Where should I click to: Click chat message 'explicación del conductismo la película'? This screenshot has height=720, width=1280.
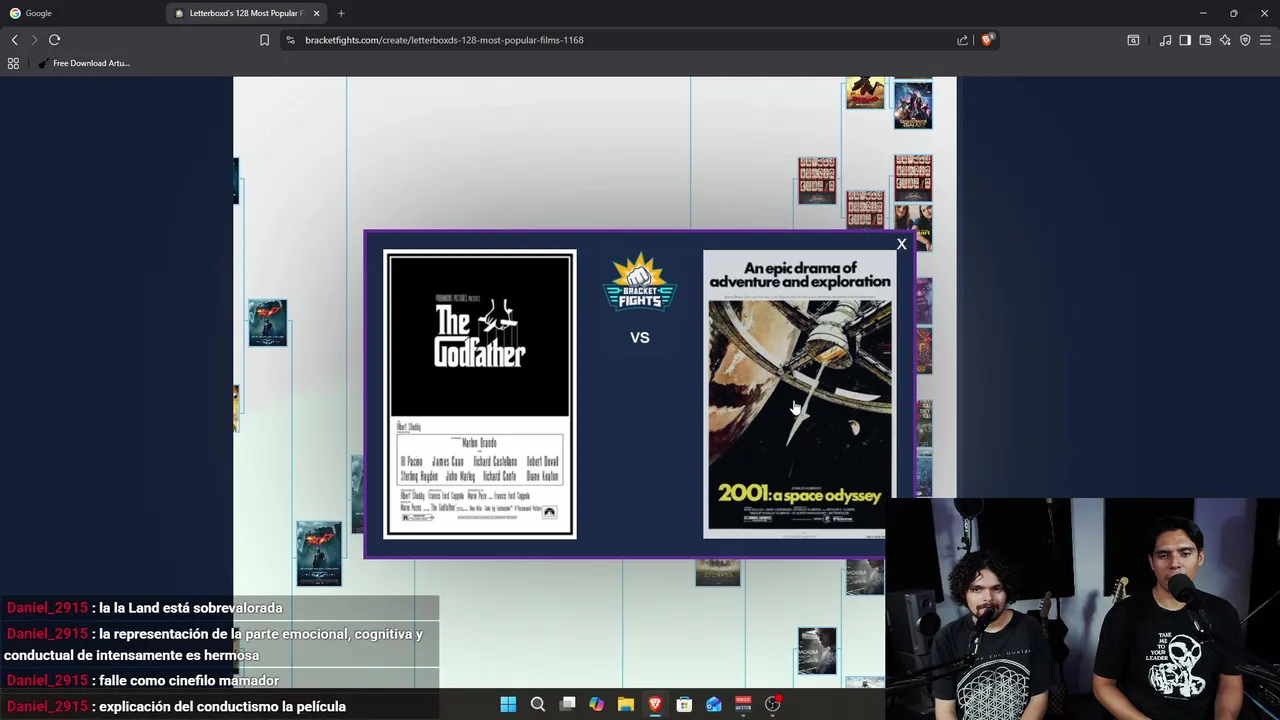click(x=222, y=706)
